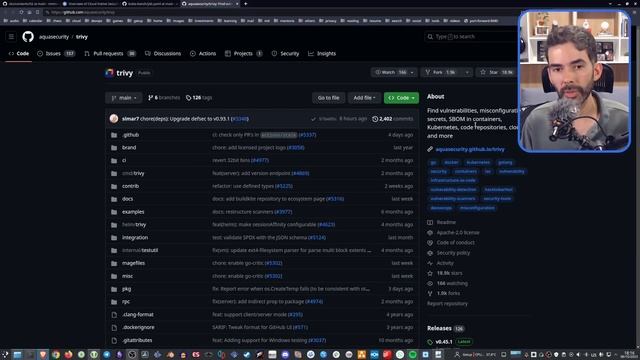Open the misc folder
The width and height of the screenshot is (640, 360).
tap(127, 276)
